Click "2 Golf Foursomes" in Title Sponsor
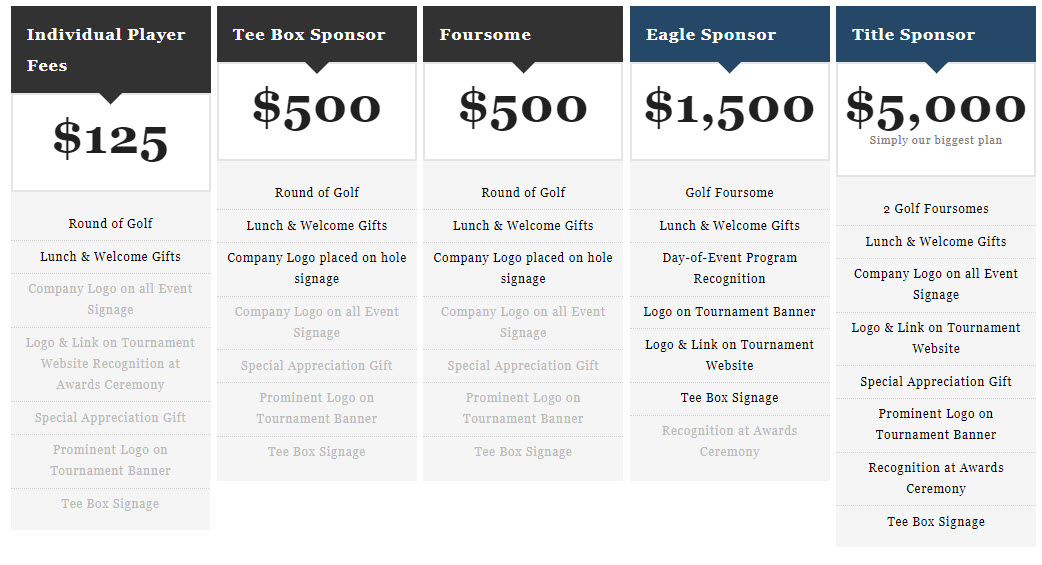The height and width of the screenshot is (565, 1042). (x=936, y=209)
